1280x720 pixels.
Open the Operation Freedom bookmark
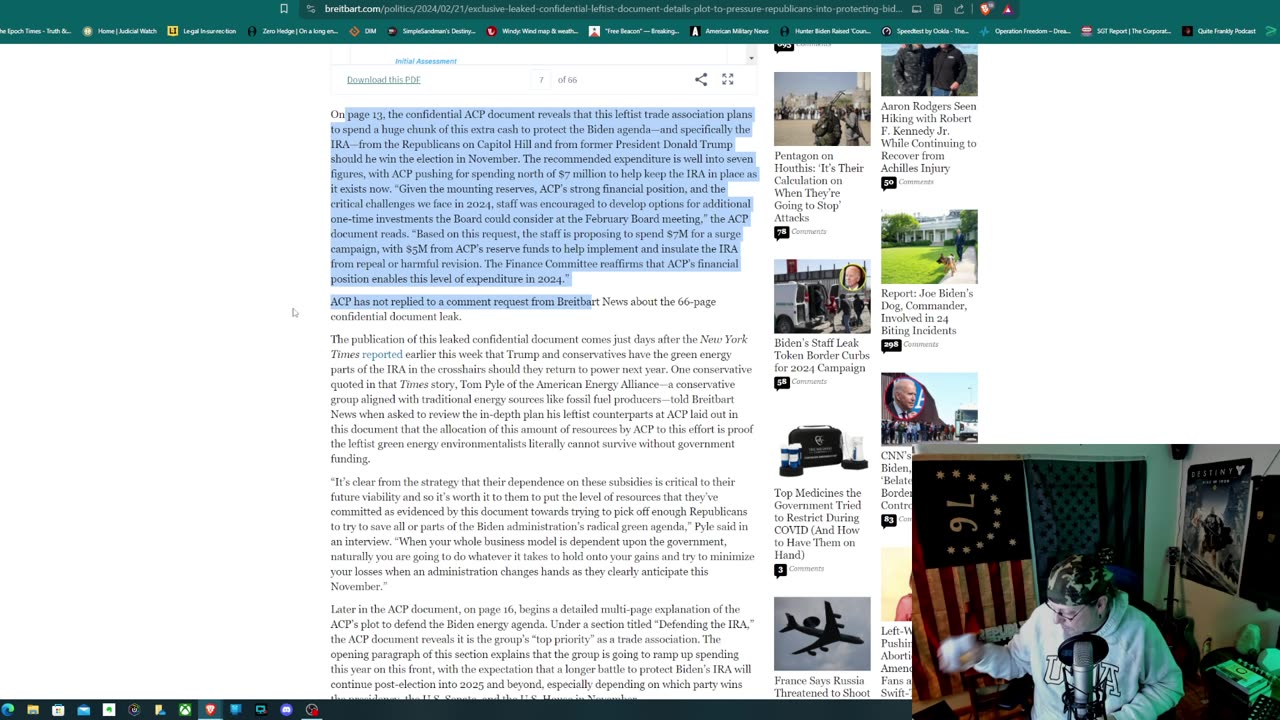tap(1026, 31)
